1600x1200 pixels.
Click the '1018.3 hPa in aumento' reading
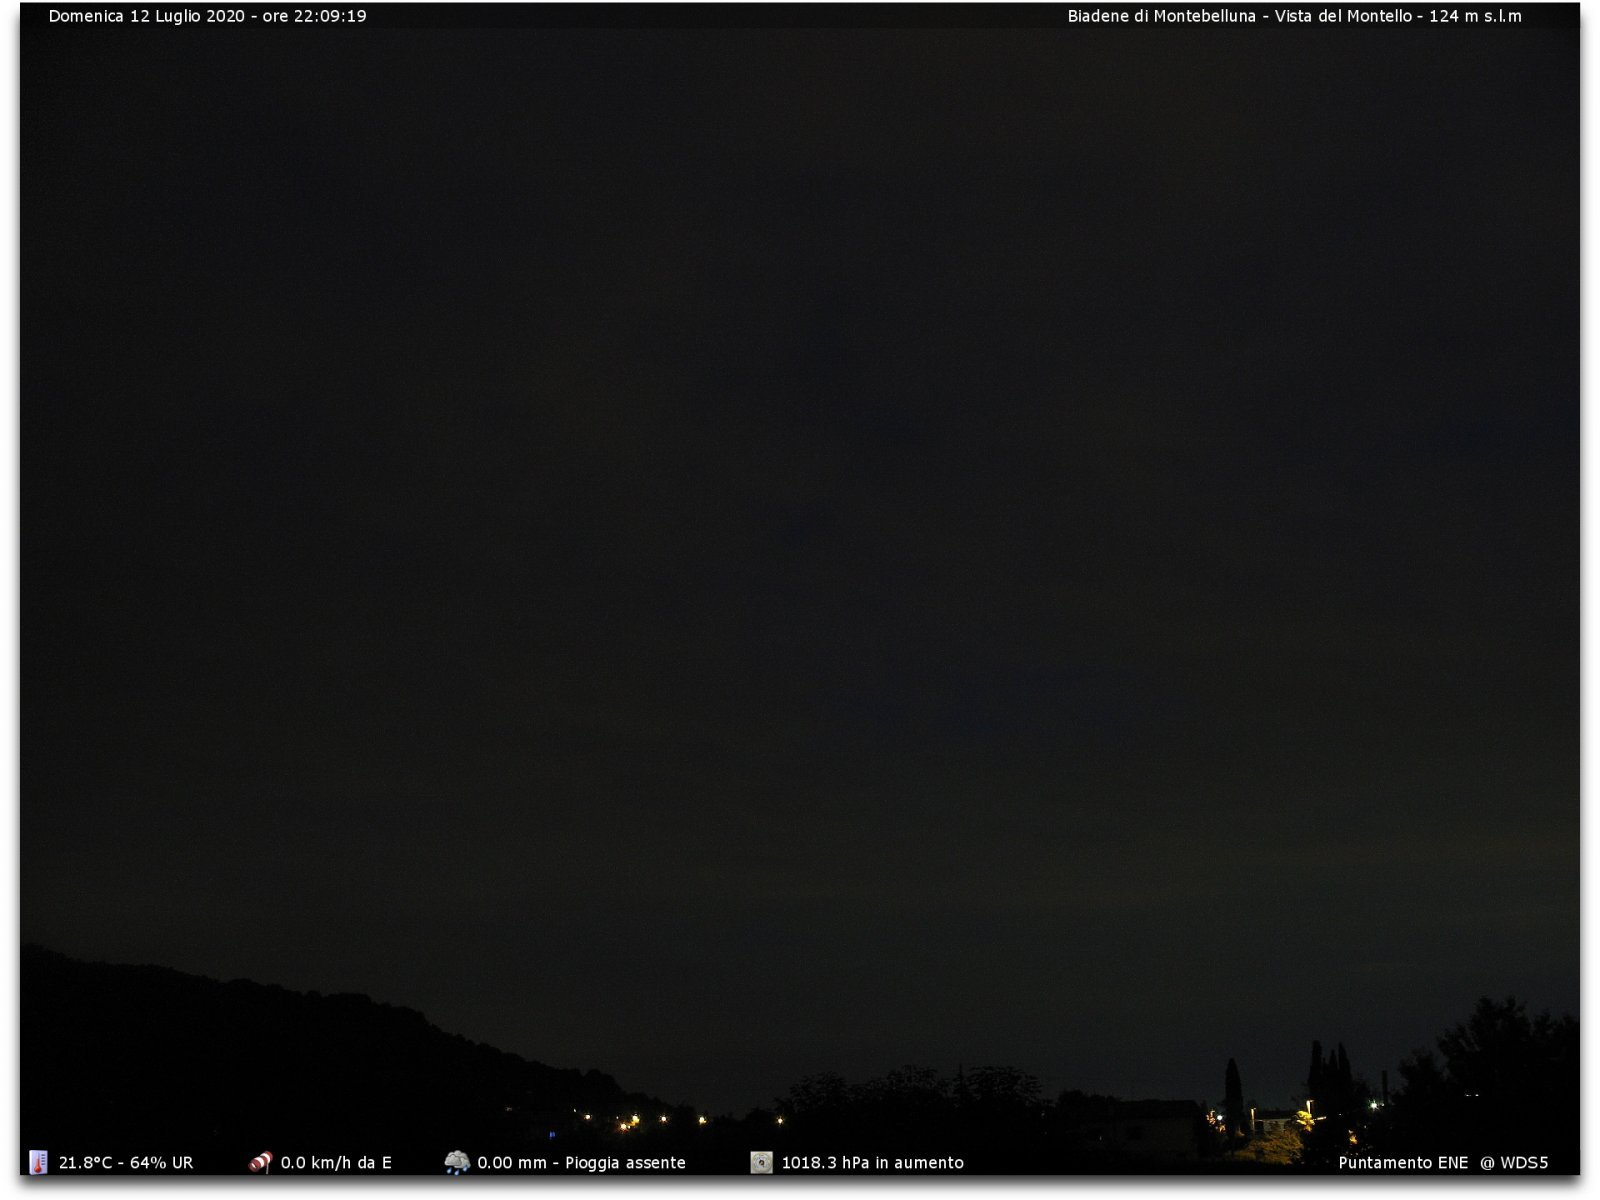click(872, 1163)
